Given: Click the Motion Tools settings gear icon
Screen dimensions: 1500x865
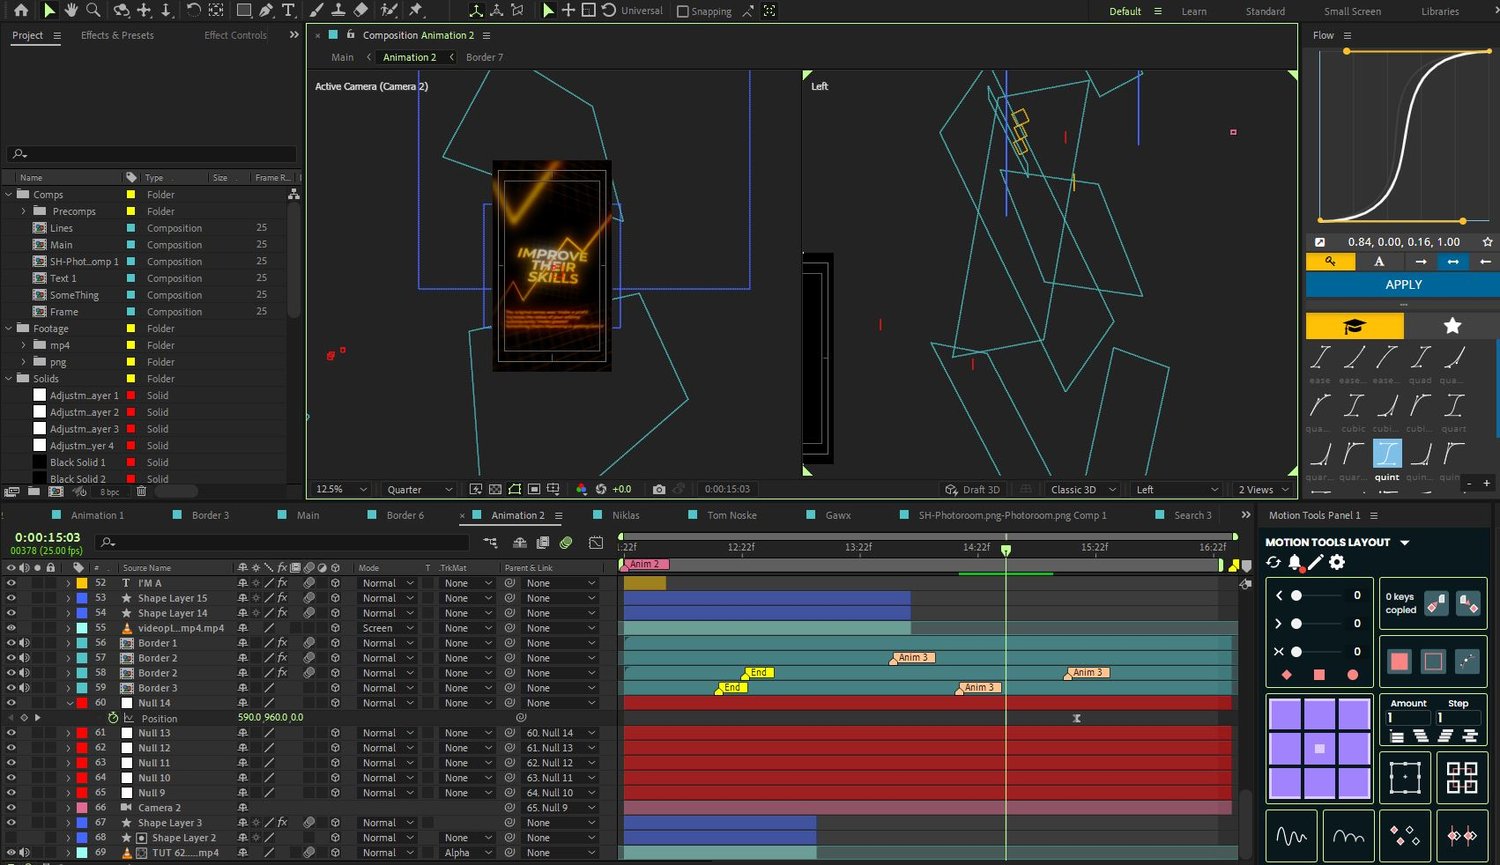Looking at the screenshot, I should (x=1337, y=562).
